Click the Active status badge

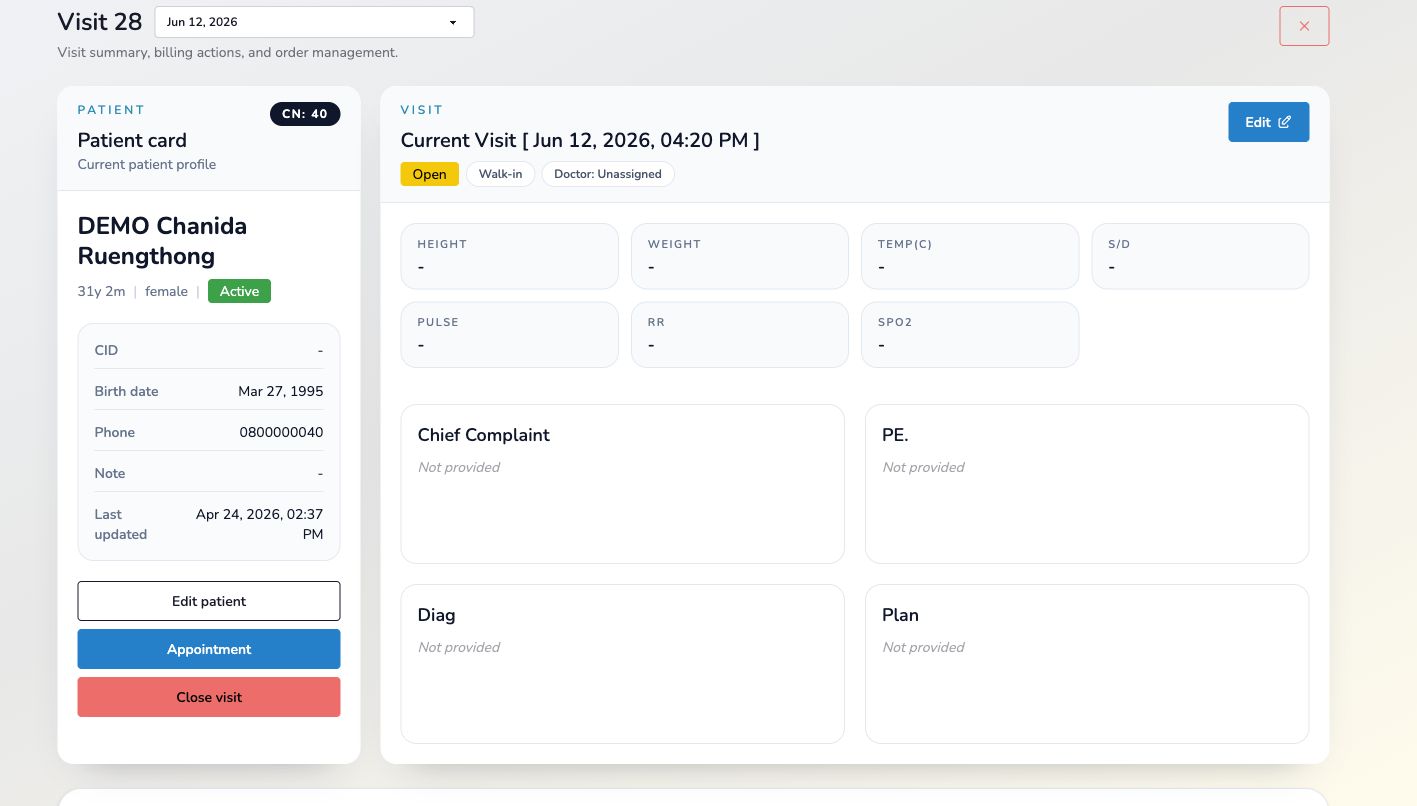point(239,291)
